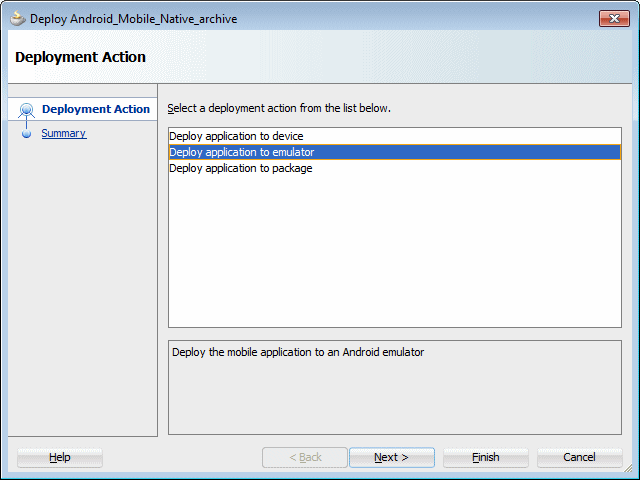Screen dimensions: 640x480
Task: Close the deployment dialog window
Action: coord(612,19)
